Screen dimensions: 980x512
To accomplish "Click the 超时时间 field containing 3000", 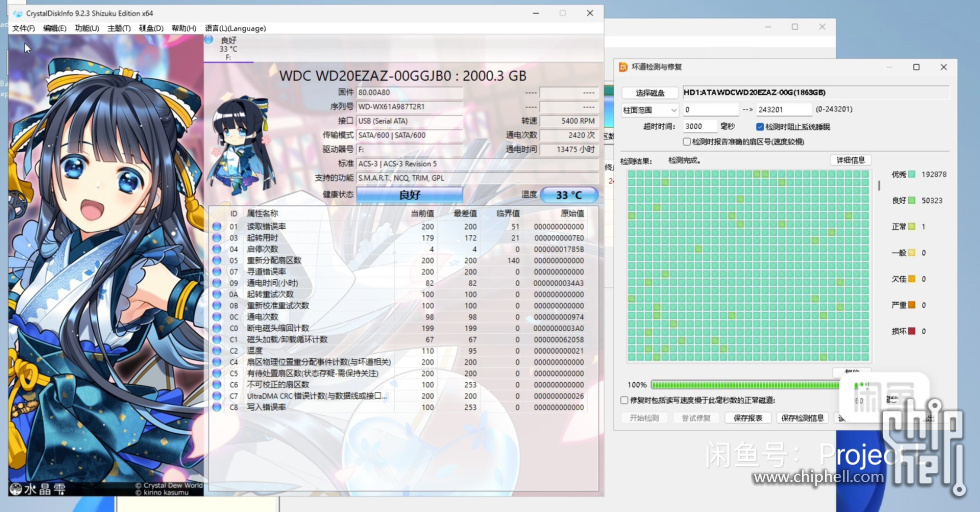I will point(699,126).
